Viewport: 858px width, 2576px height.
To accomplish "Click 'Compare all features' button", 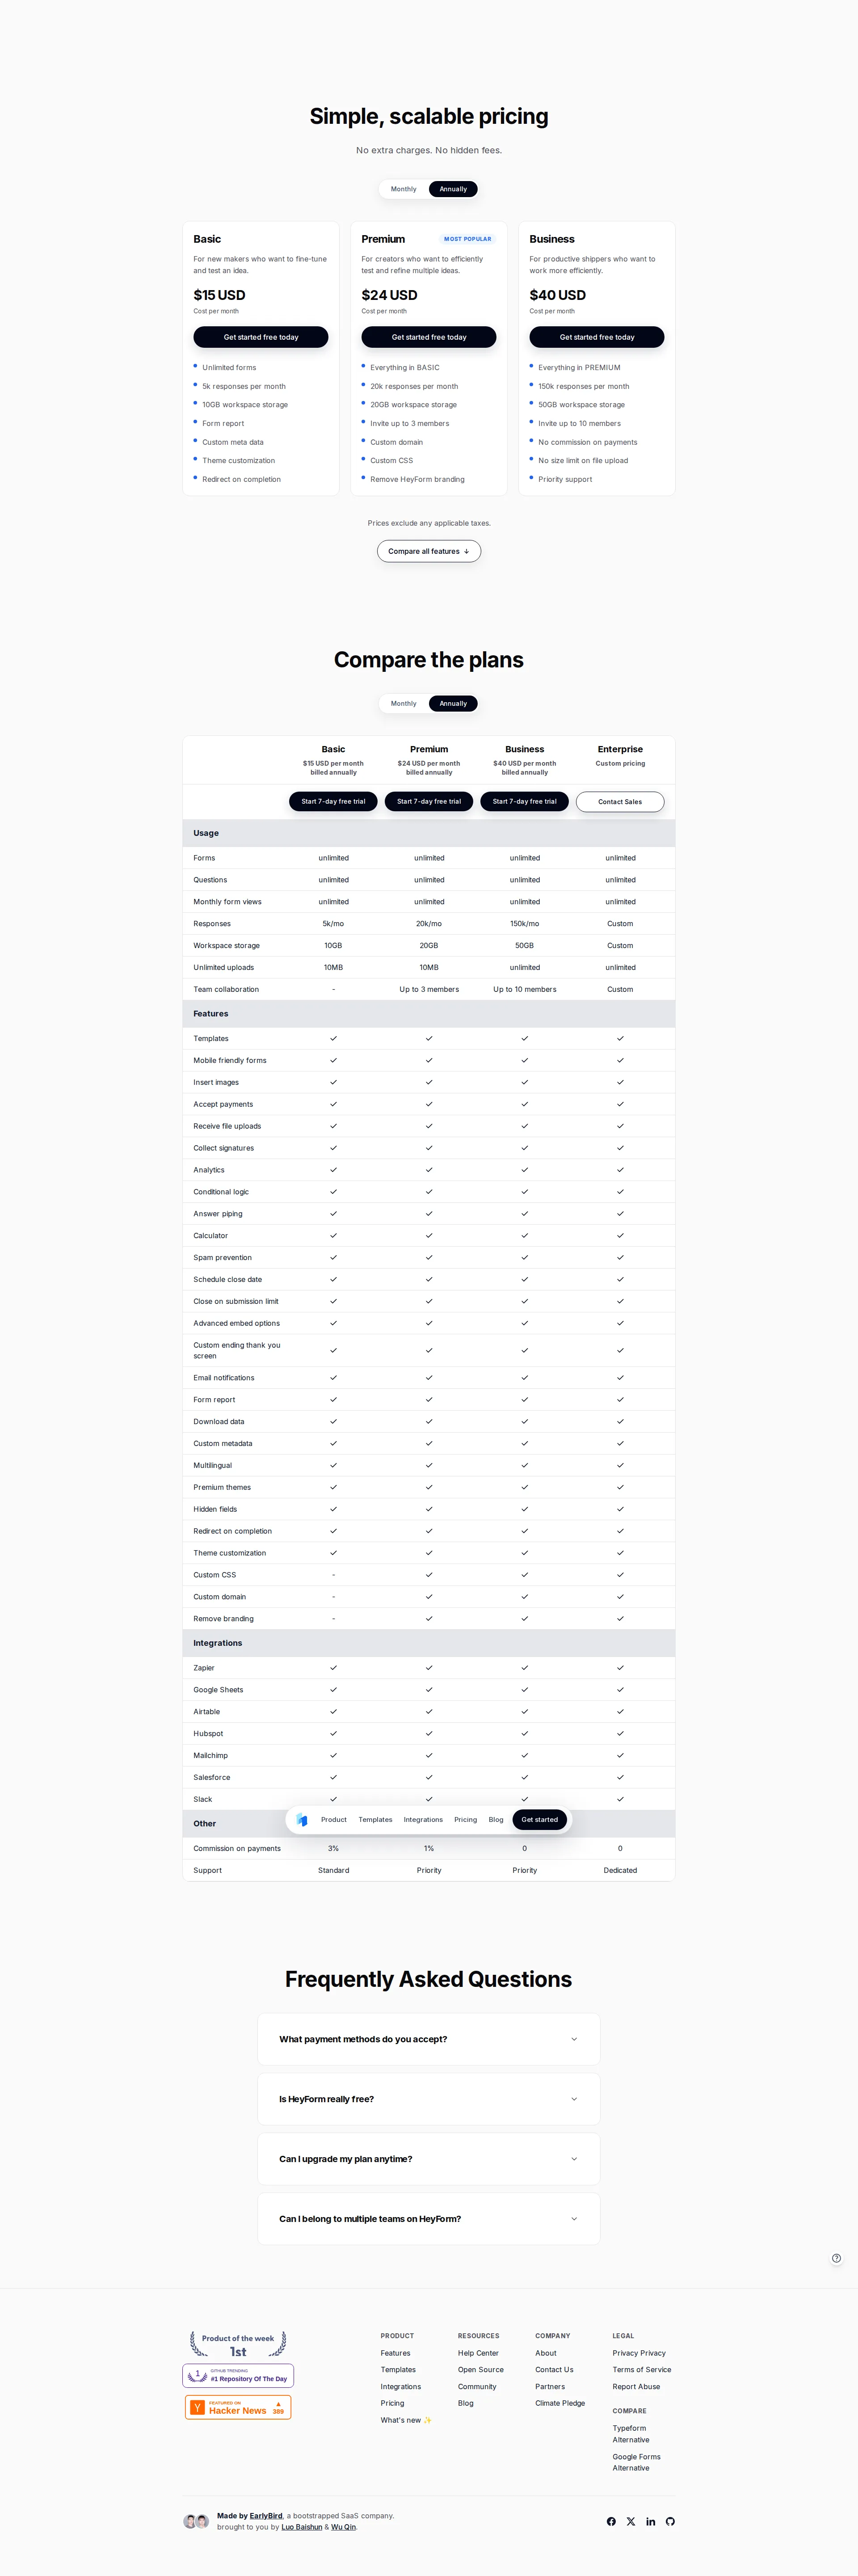I will pos(428,551).
